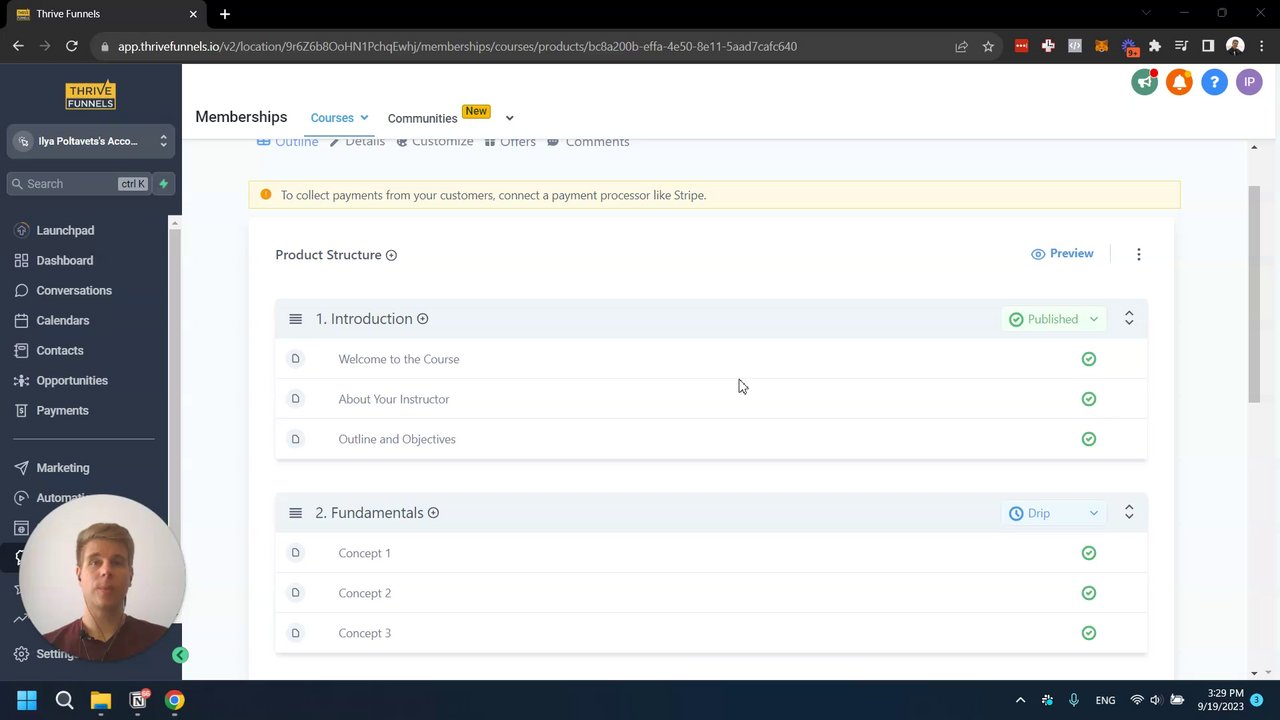Toggle publish status of Outline and Objectives

point(1089,439)
